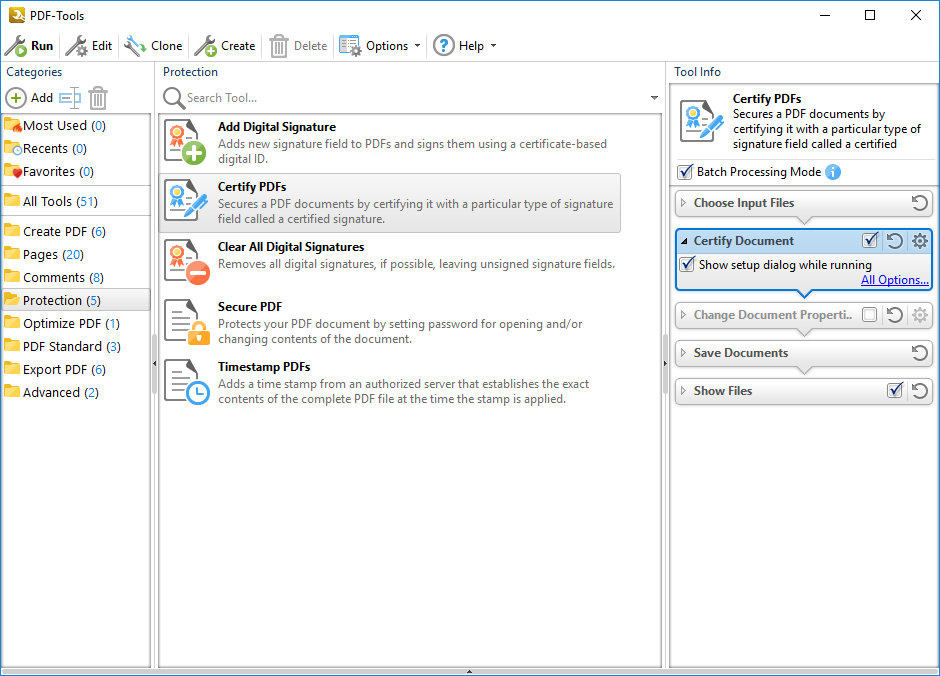Reset the Save Documents step
The height and width of the screenshot is (676, 940).
[x=920, y=353]
